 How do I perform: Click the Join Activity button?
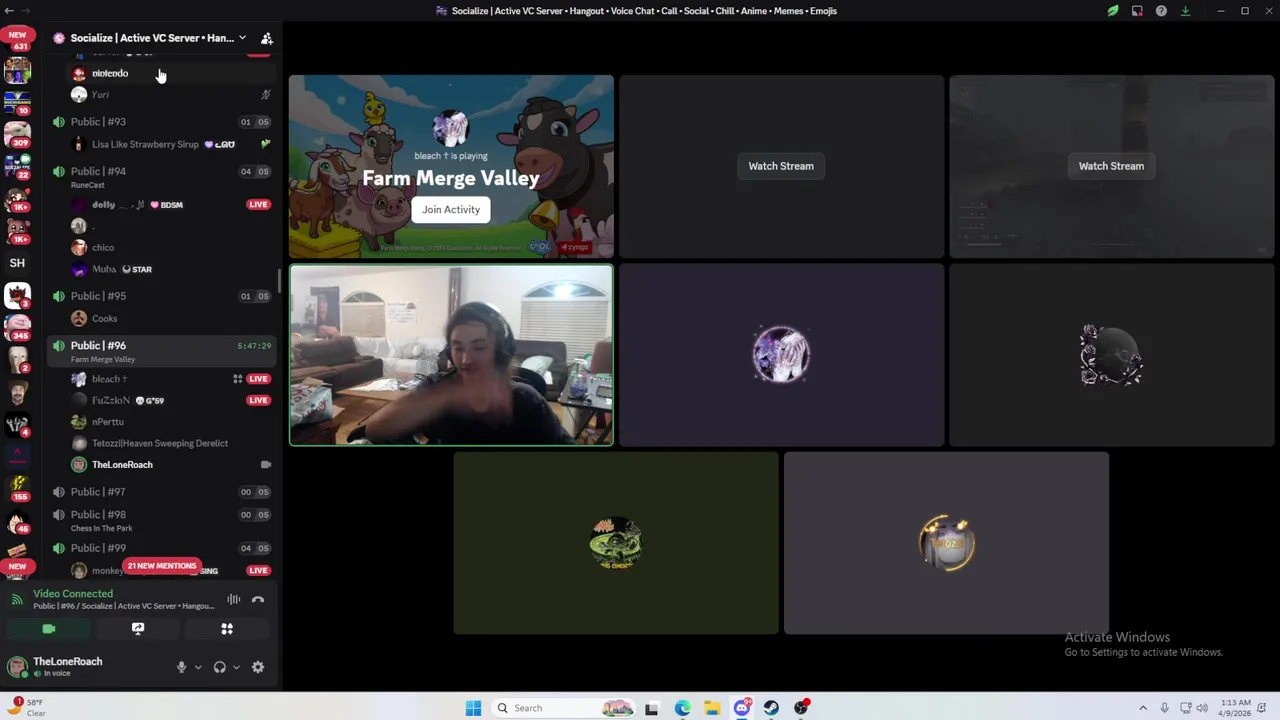click(451, 210)
